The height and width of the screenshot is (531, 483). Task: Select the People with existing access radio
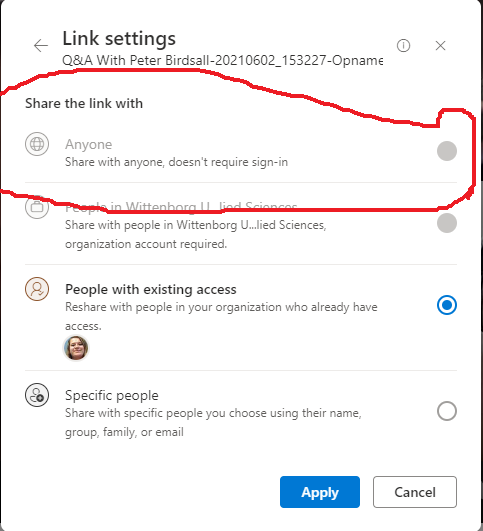click(x=447, y=305)
